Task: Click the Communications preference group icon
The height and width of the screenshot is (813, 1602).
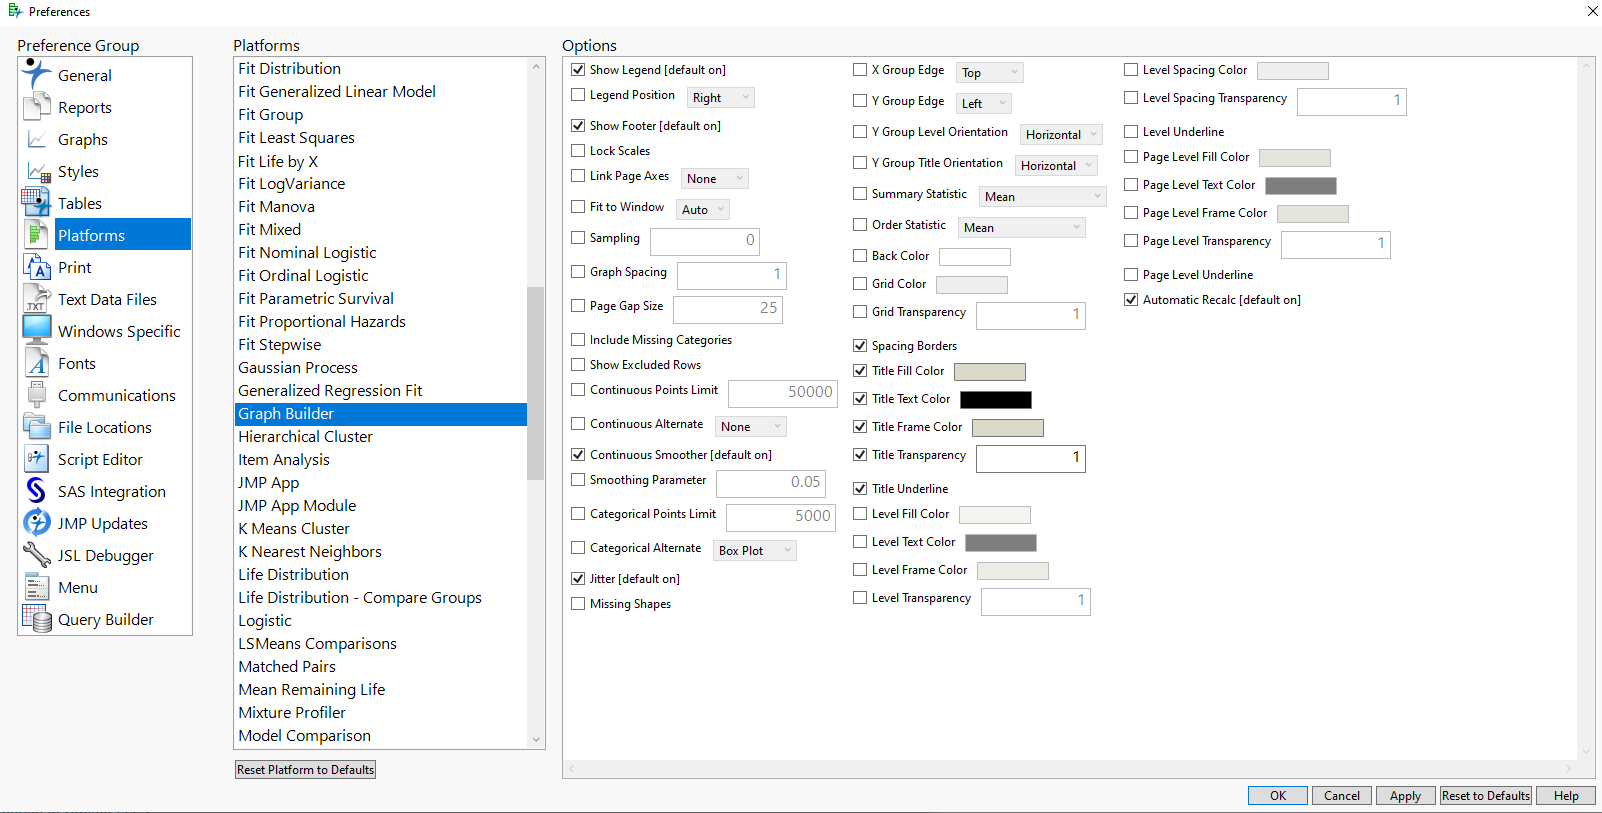Action: pyautogui.click(x=37, y=395)
